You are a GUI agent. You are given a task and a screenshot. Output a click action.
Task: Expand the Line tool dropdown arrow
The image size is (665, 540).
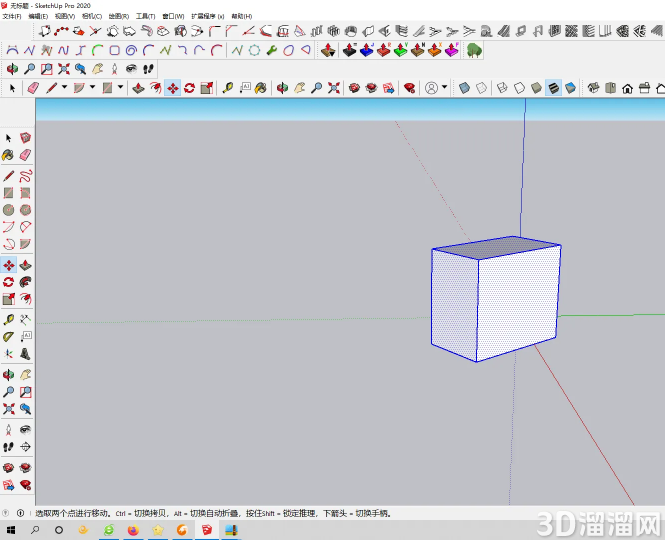tap(64, 87)
